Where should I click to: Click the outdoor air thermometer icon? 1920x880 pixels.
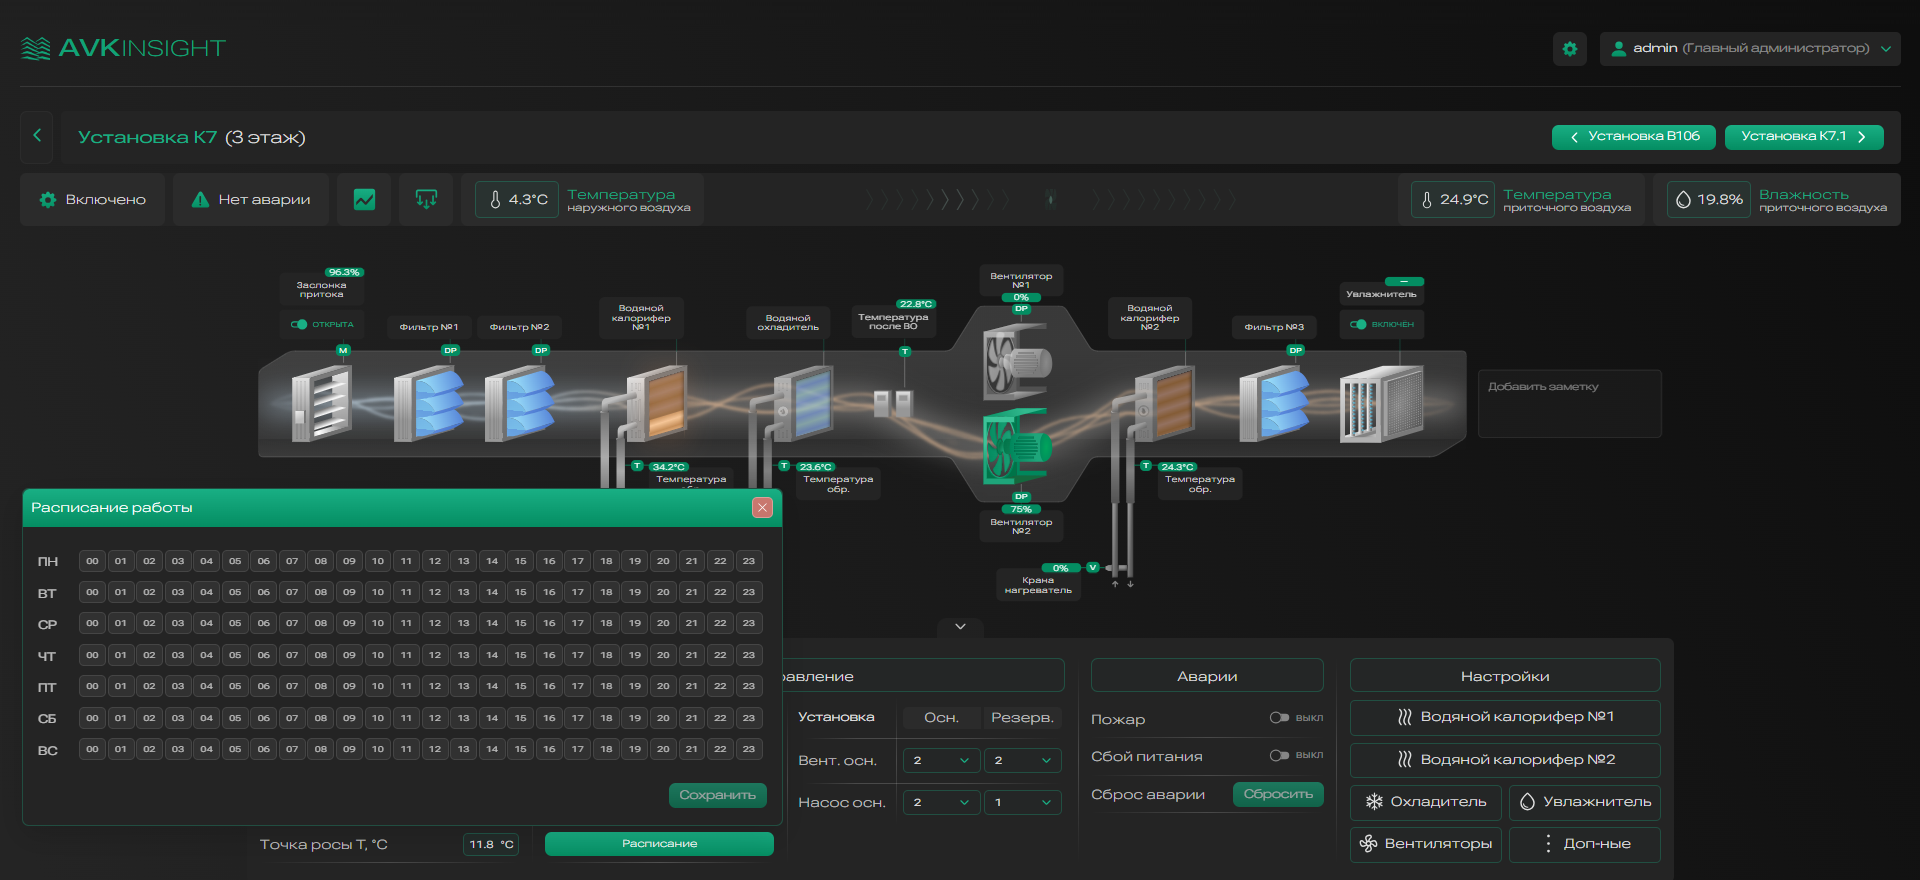pyautogui.click(x=495, y=199)
